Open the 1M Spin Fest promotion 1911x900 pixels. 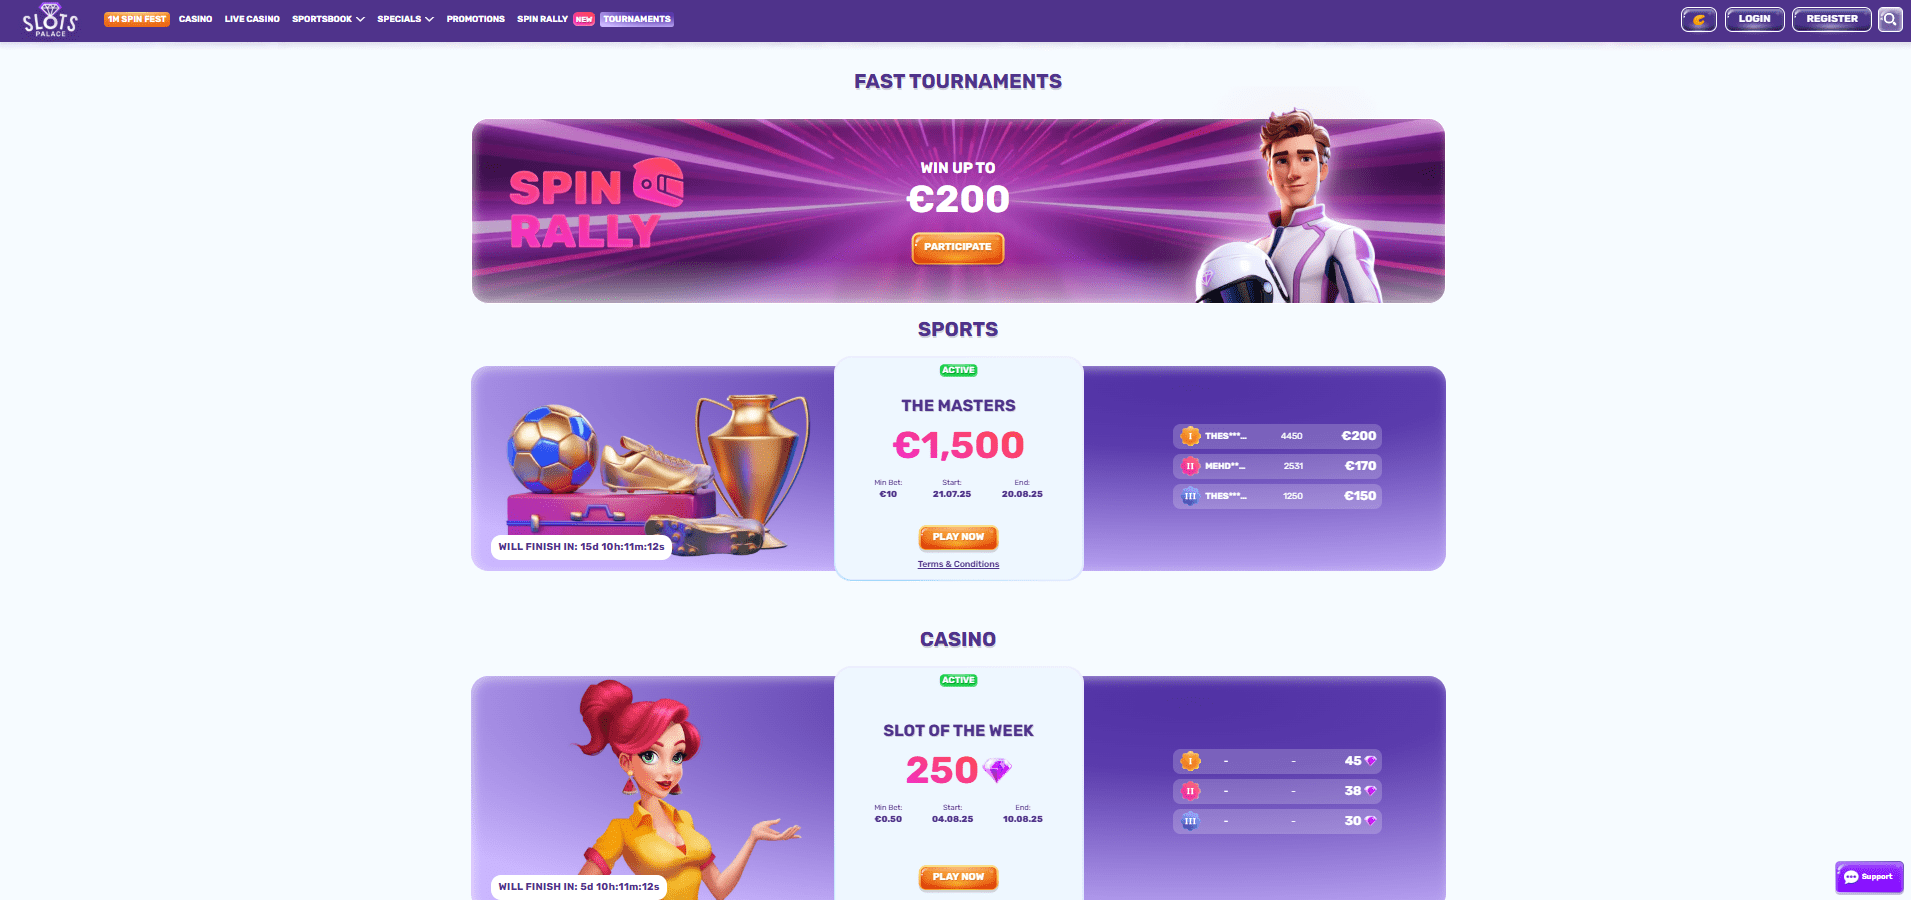coord(137,19)
